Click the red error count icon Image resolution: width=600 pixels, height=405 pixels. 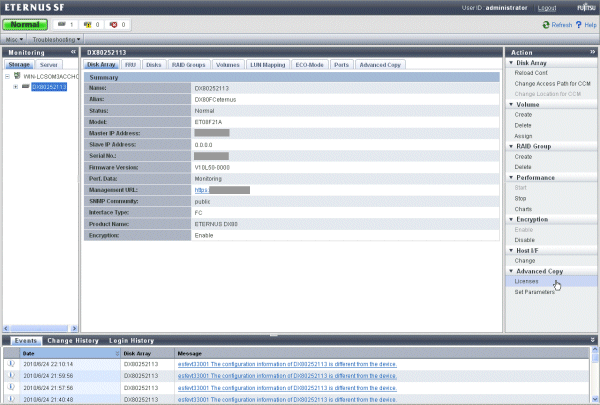point(114,24)
